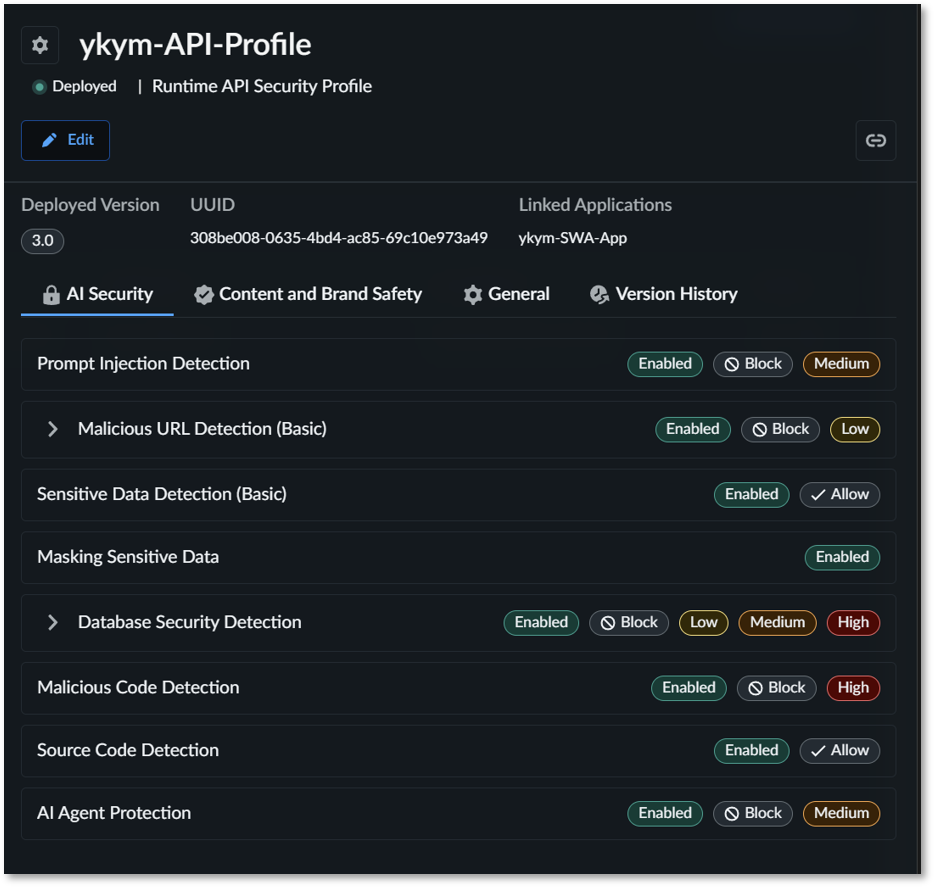Image resolution: width=934 pixels, height=887 pixels.
Task: Click High badge in Database Security Detection row
Action: pos(853,623)
